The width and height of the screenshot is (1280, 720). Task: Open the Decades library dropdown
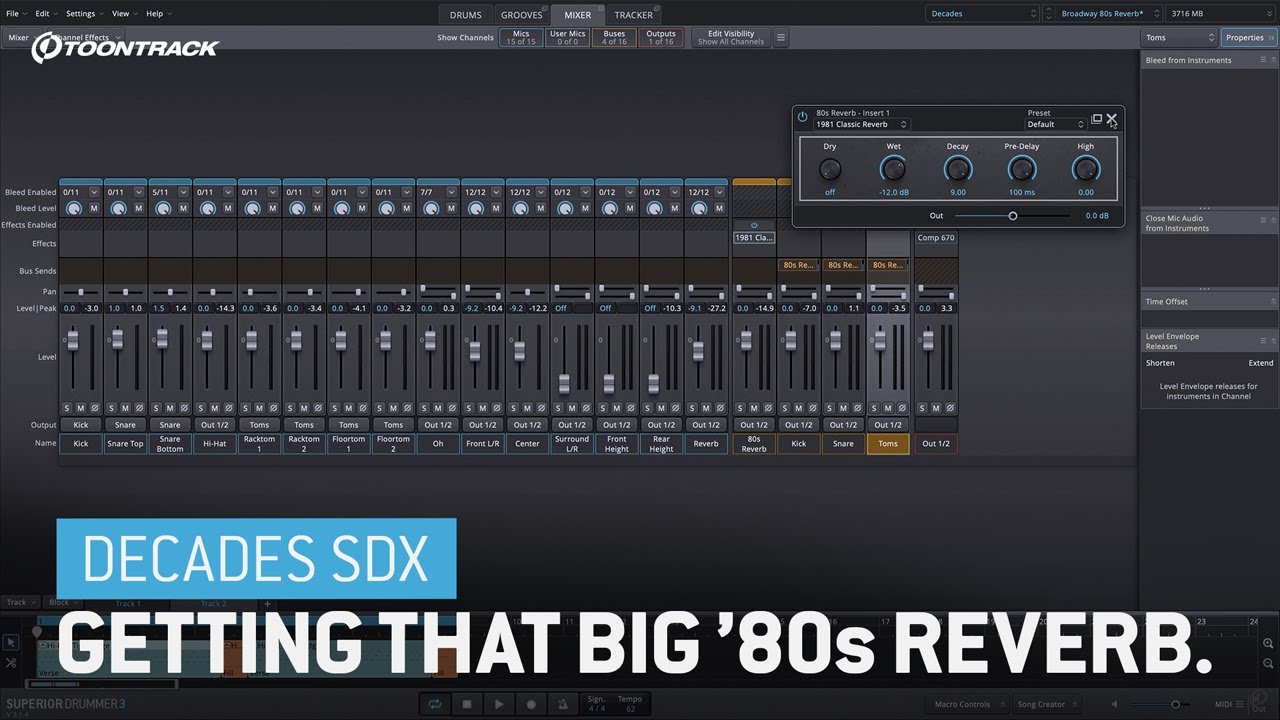point(983,14)
